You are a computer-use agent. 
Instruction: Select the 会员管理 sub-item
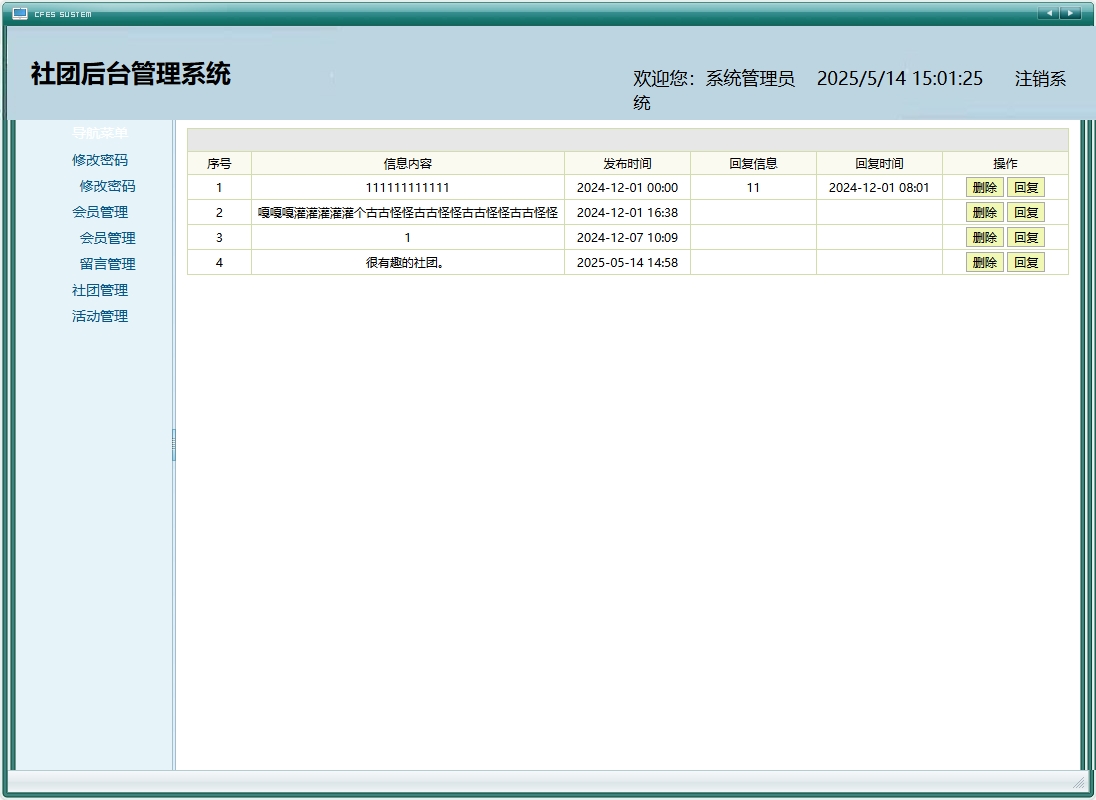coord(107,238)
